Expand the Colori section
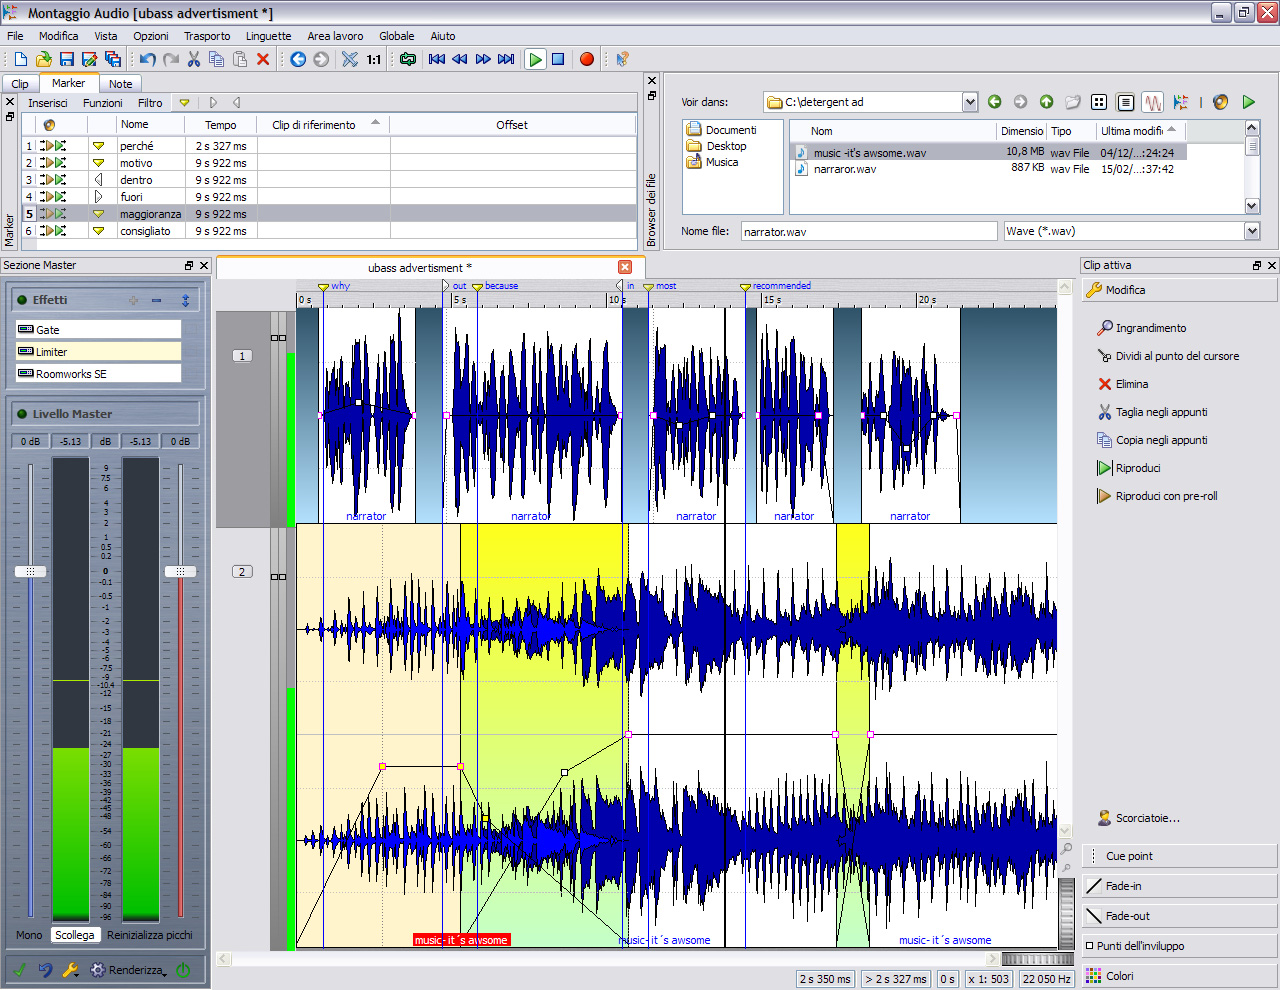Viewport: 1280px width, 990px height. coord(1179,976)
